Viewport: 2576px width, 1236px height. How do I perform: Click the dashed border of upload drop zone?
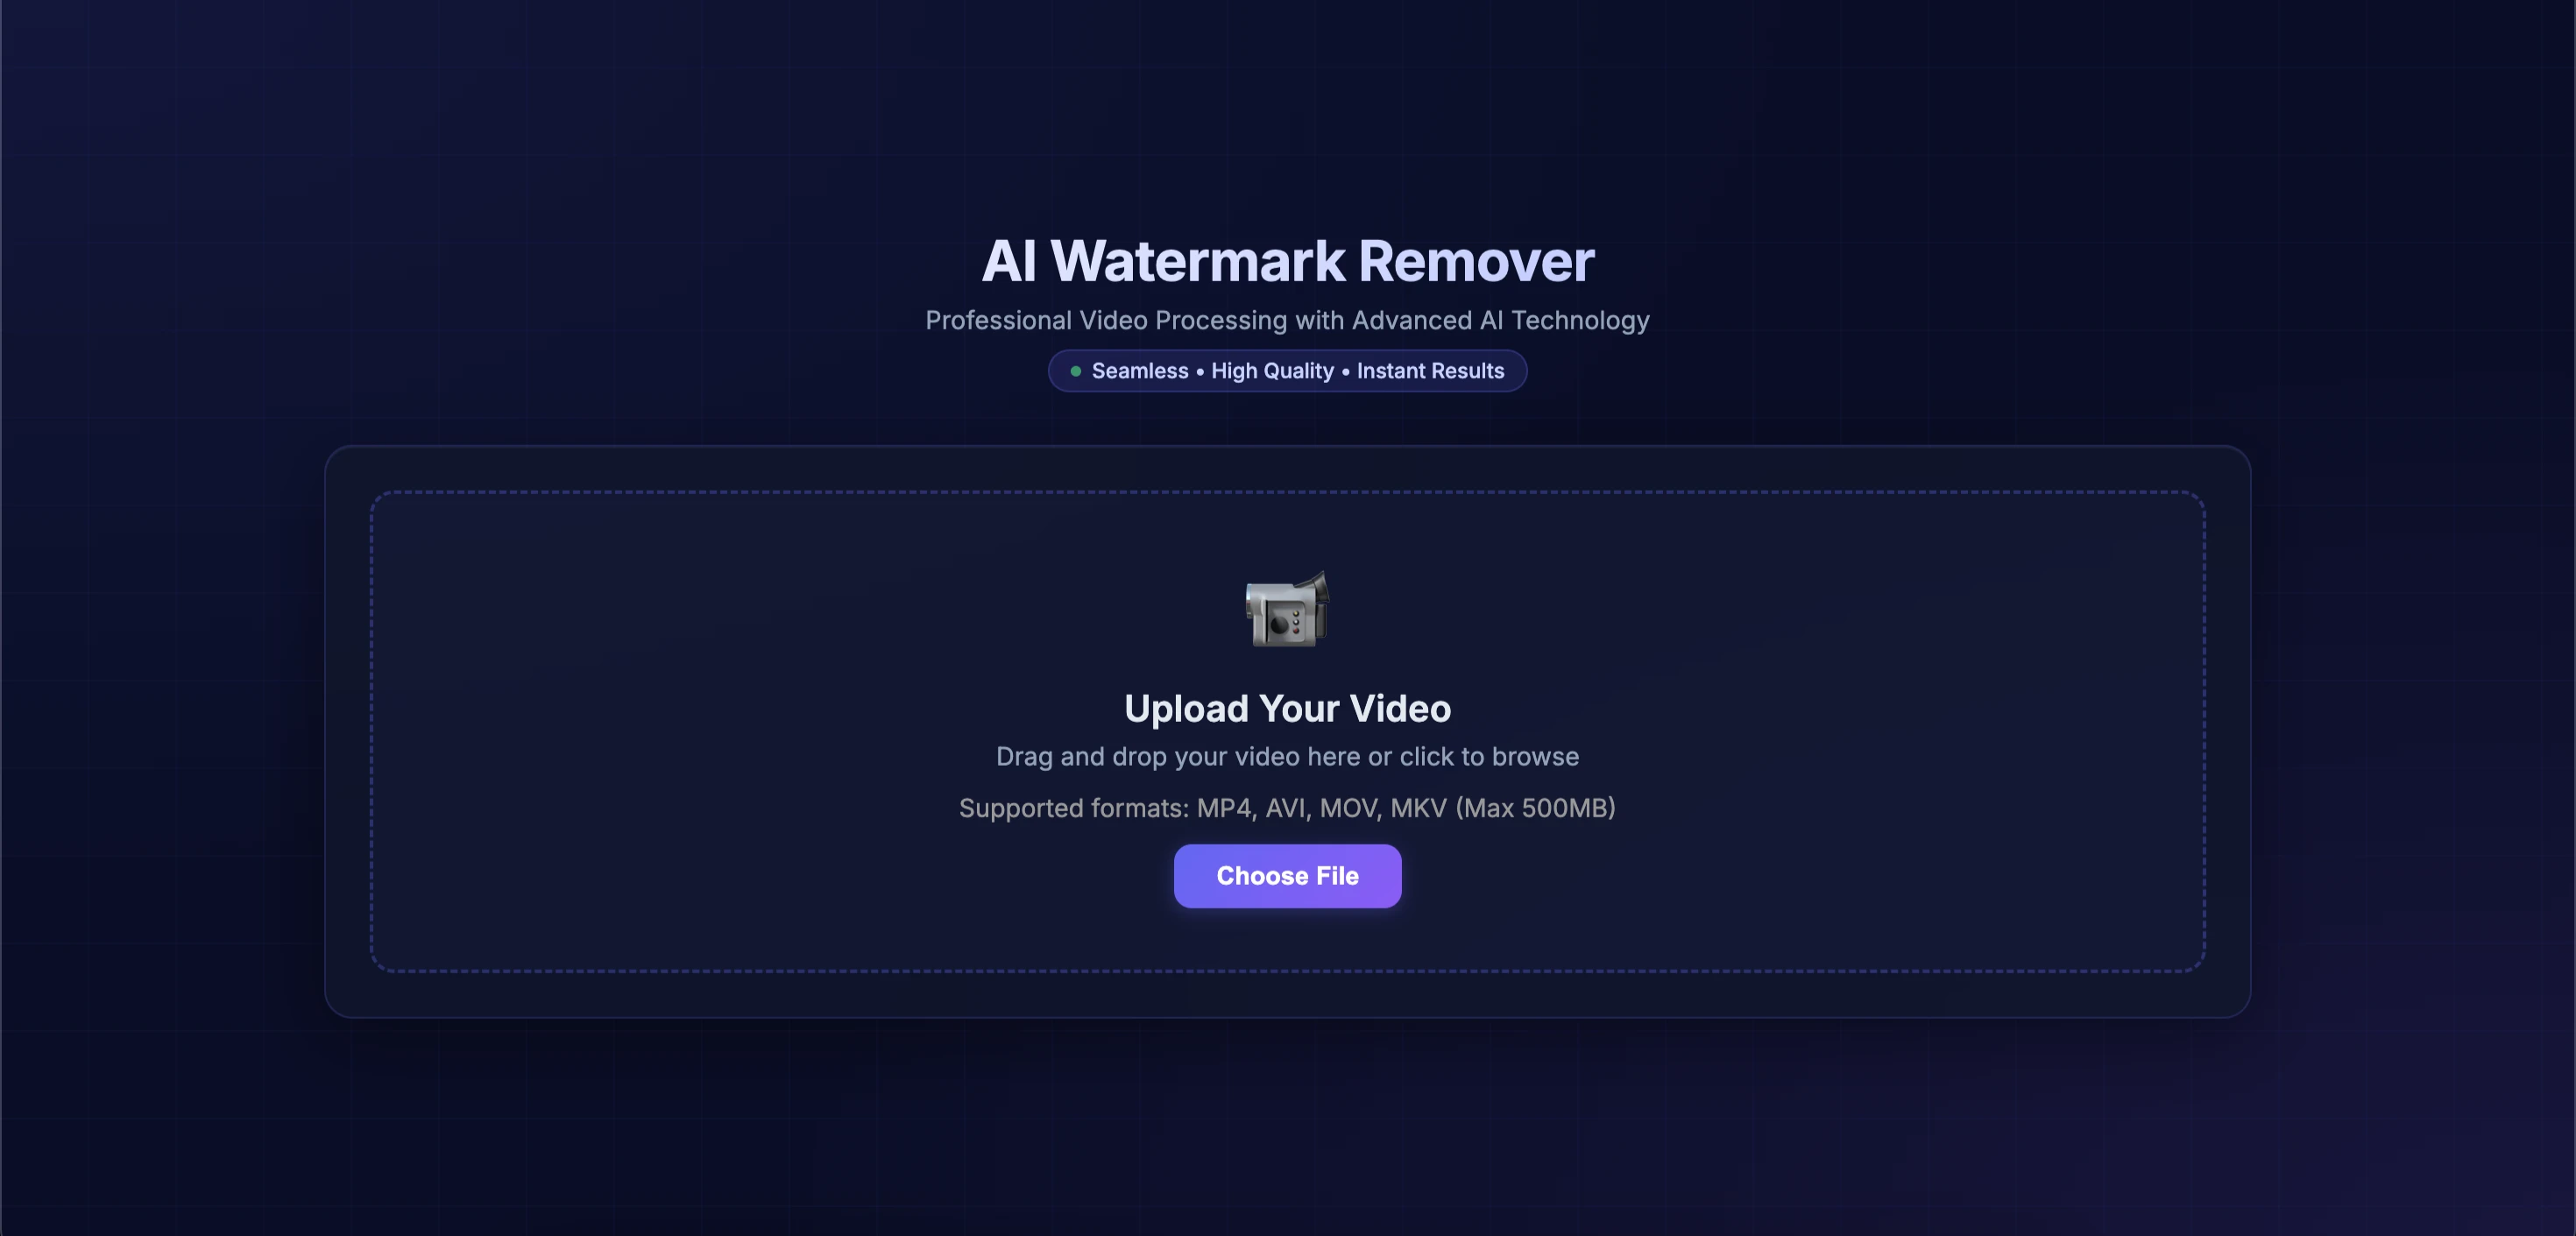(1287, 492)
